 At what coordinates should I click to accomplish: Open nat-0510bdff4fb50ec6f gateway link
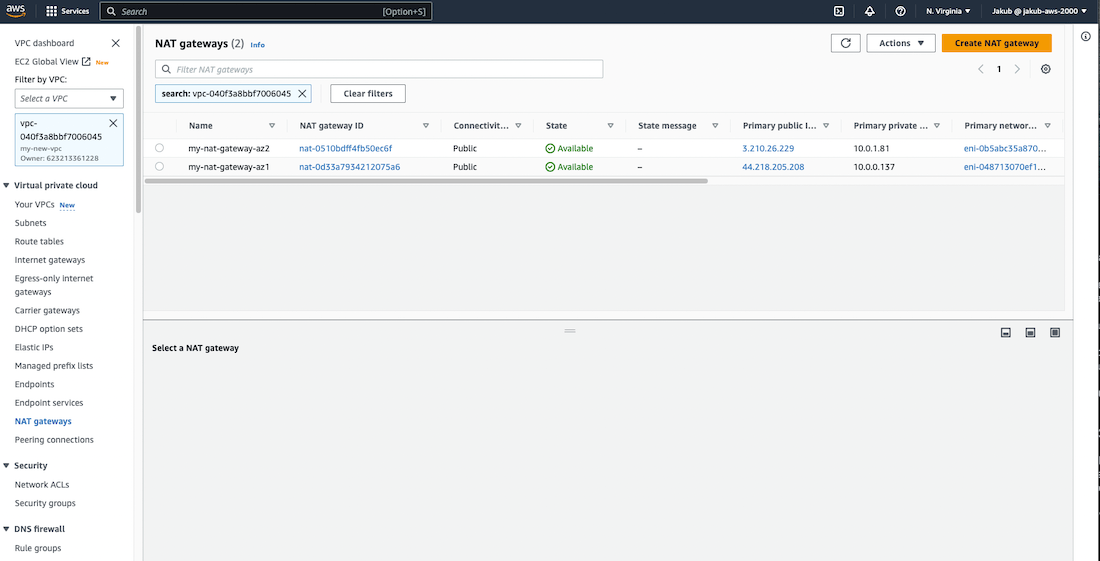click(345, 148)
